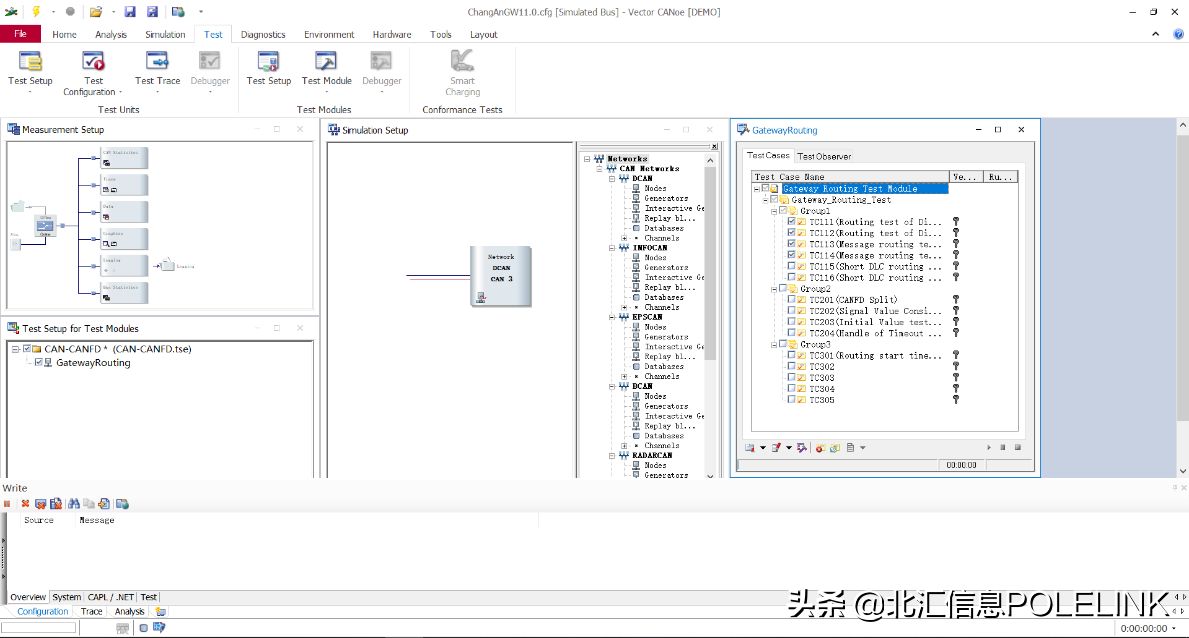Click the Test Module ribbon button
Screen dimensions: 1189x638
326,73
